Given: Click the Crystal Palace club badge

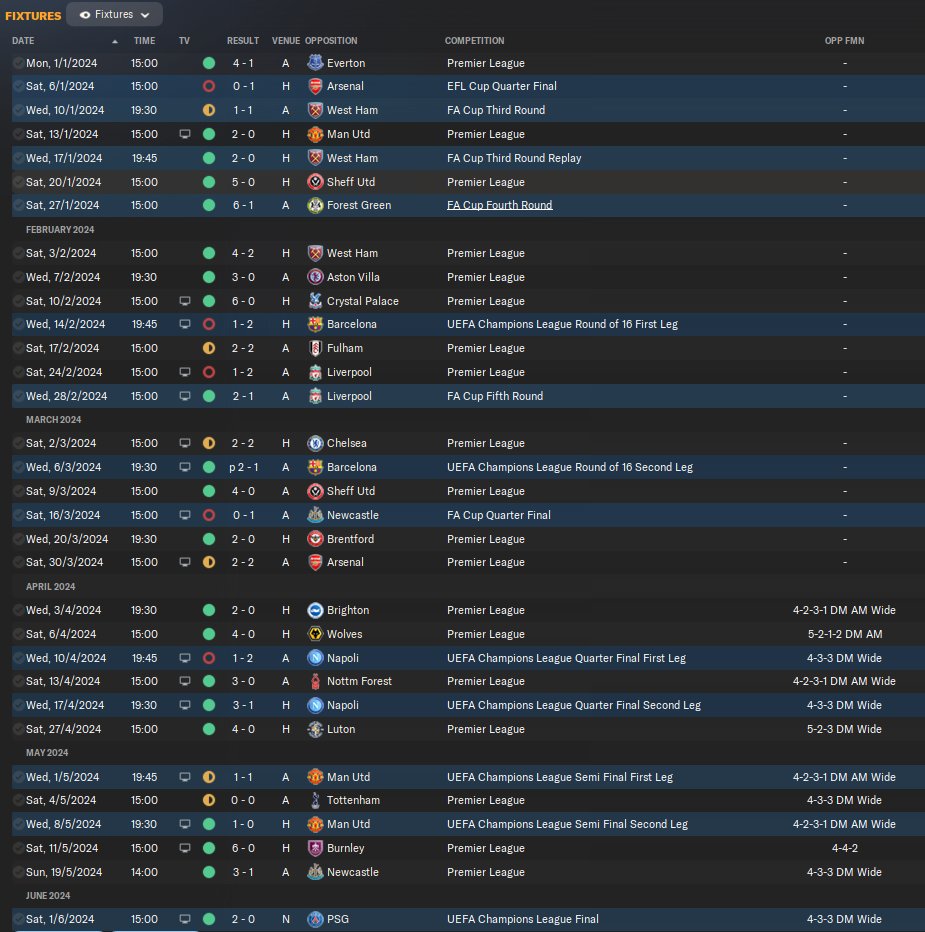Looking at the screenshot, I should click(x=315, y=301).
